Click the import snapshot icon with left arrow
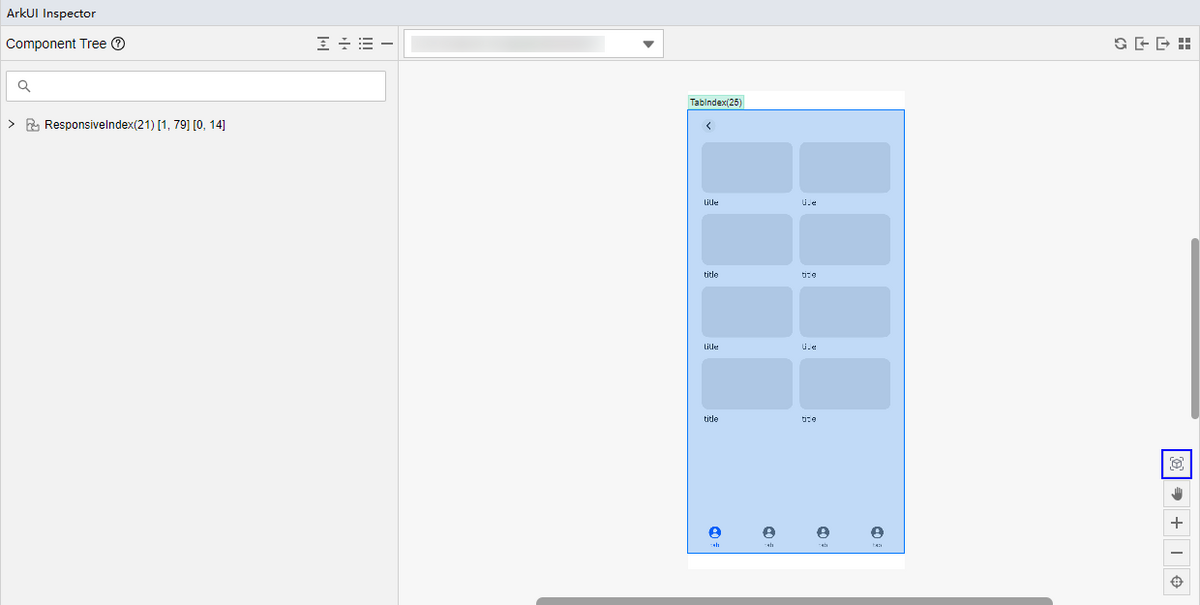 1141,44
